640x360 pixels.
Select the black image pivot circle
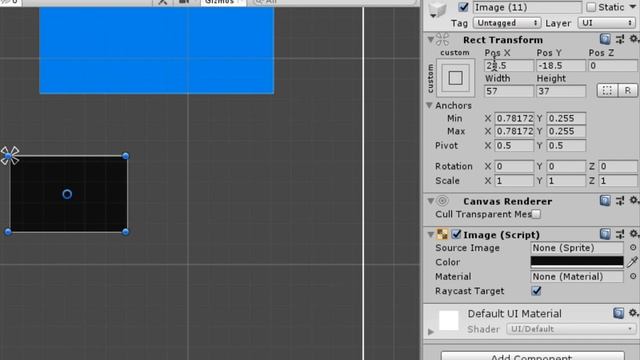(67, 194)
